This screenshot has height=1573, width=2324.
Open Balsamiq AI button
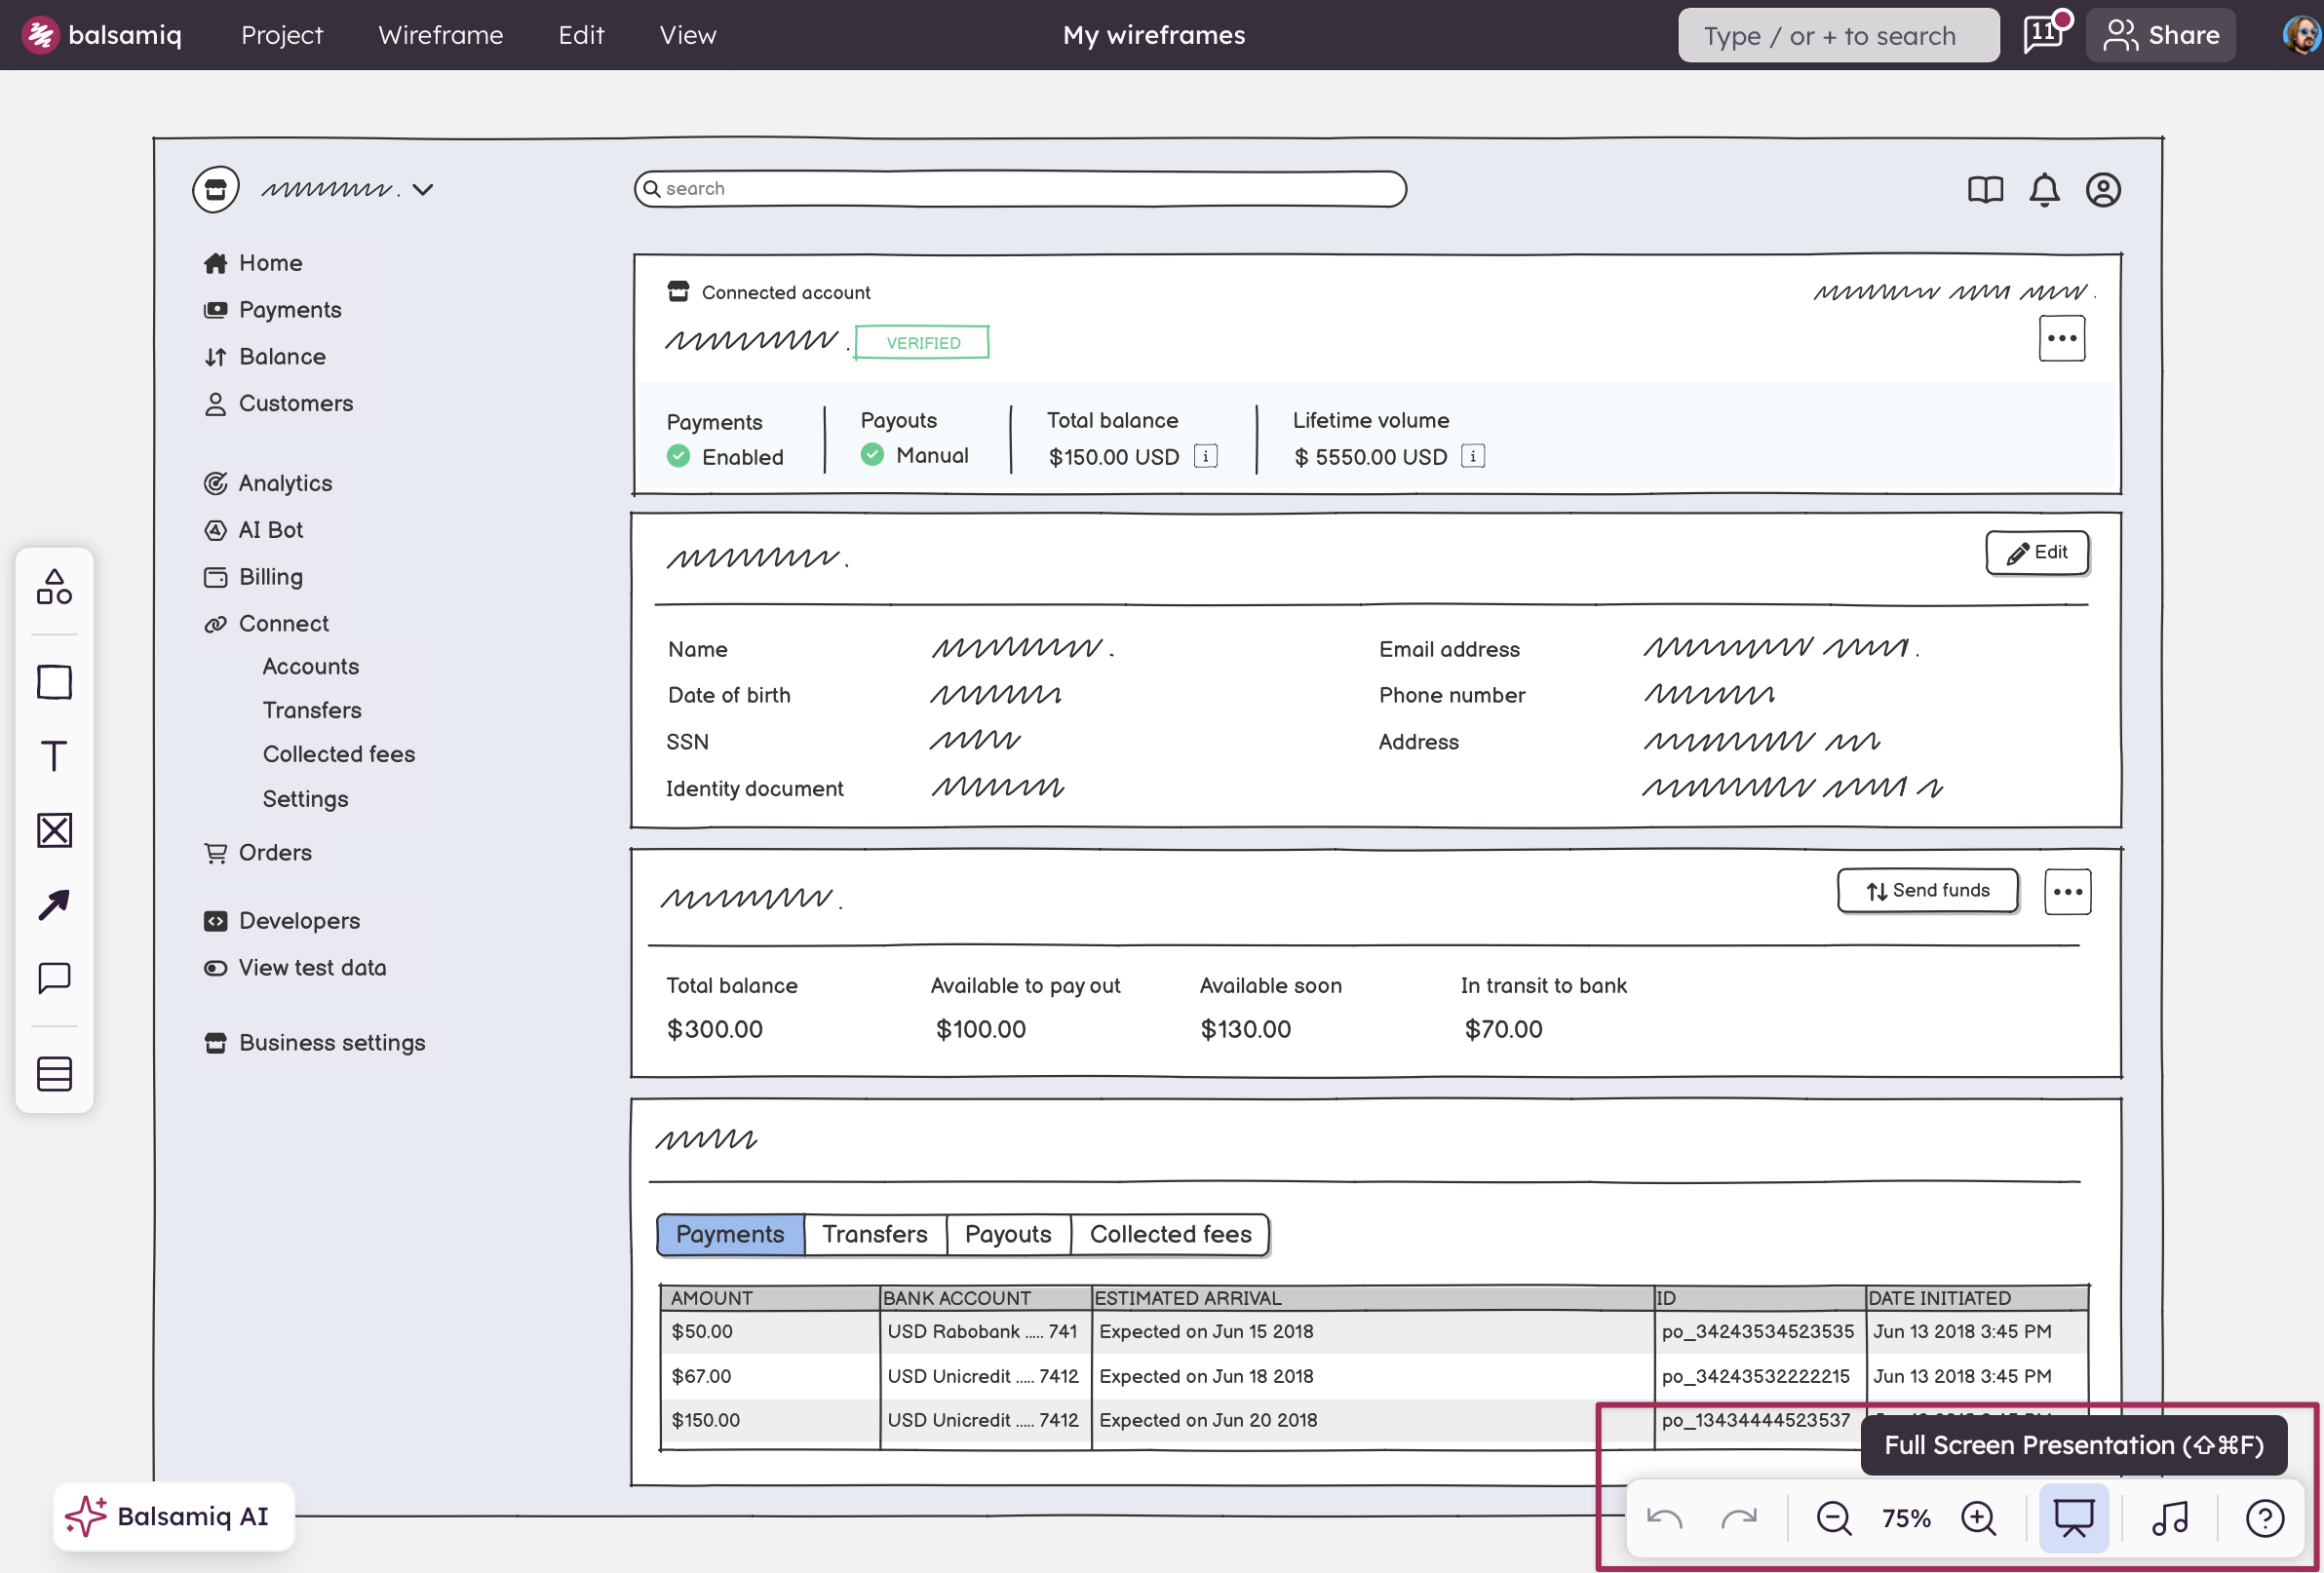(x=173, y=1516)
